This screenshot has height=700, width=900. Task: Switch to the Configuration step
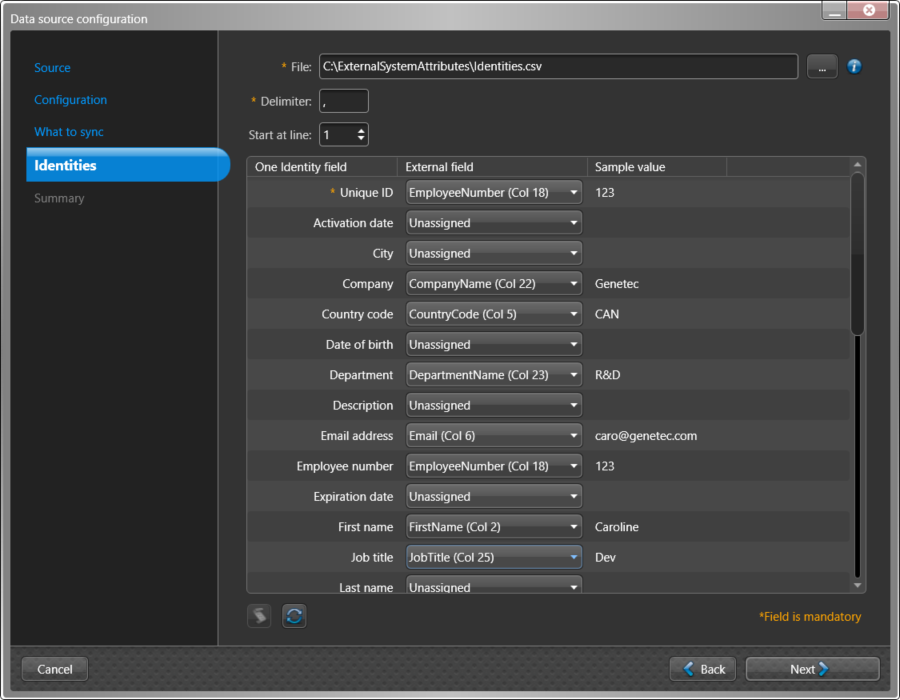70,100
